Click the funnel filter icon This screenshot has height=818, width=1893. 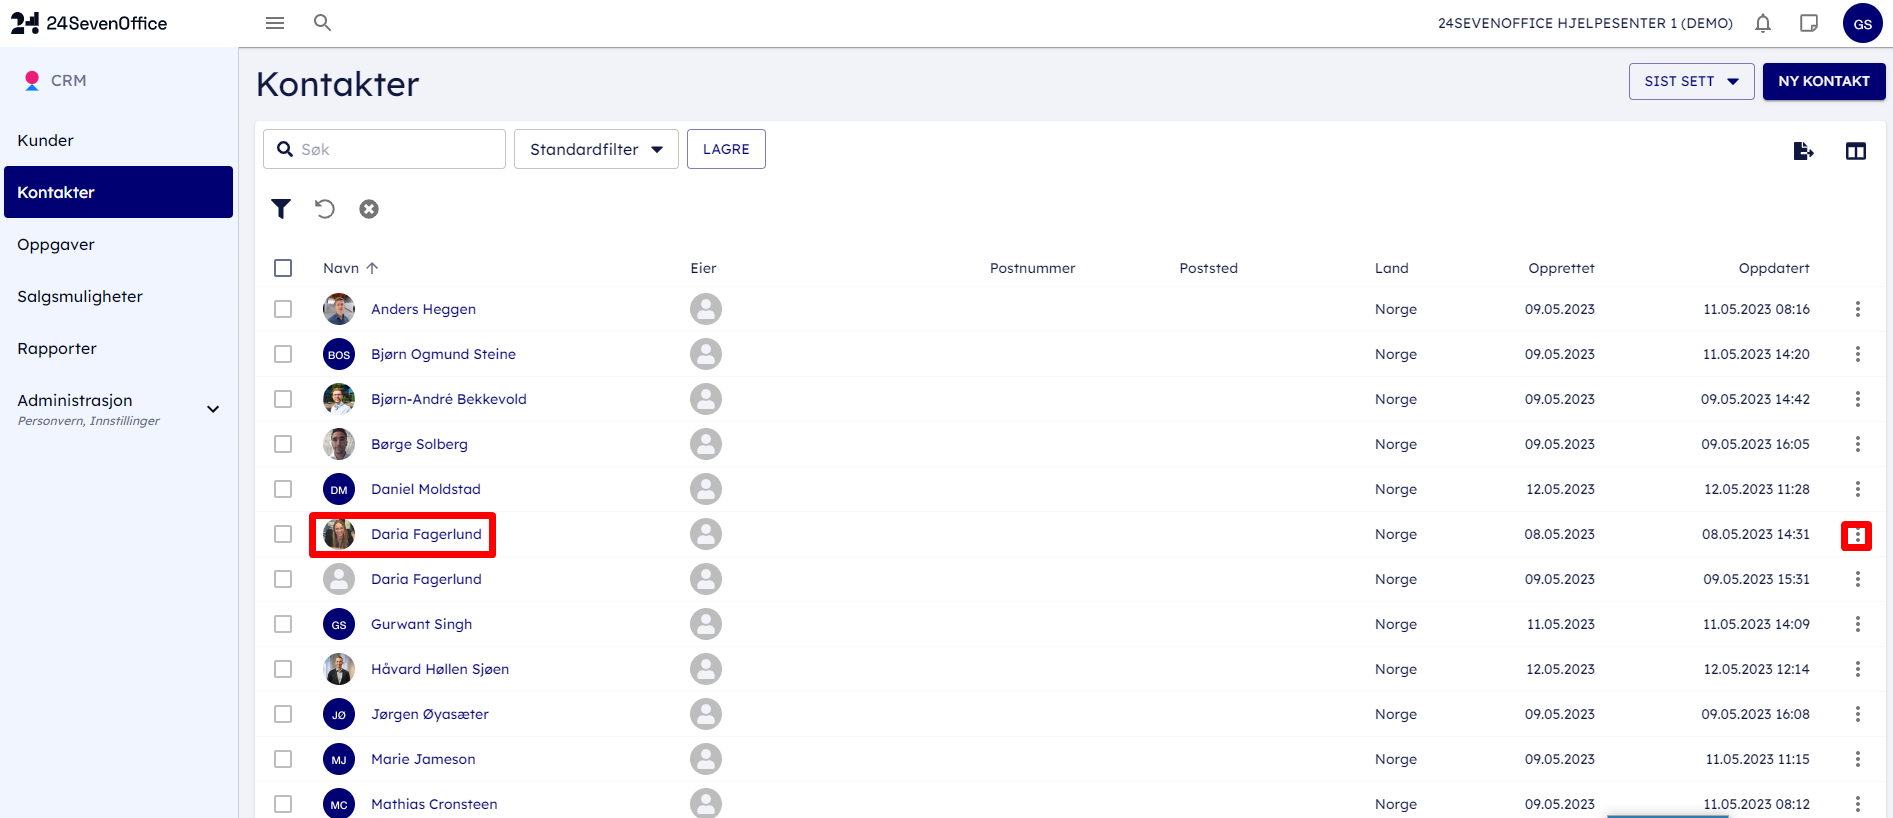click(281, 209)
